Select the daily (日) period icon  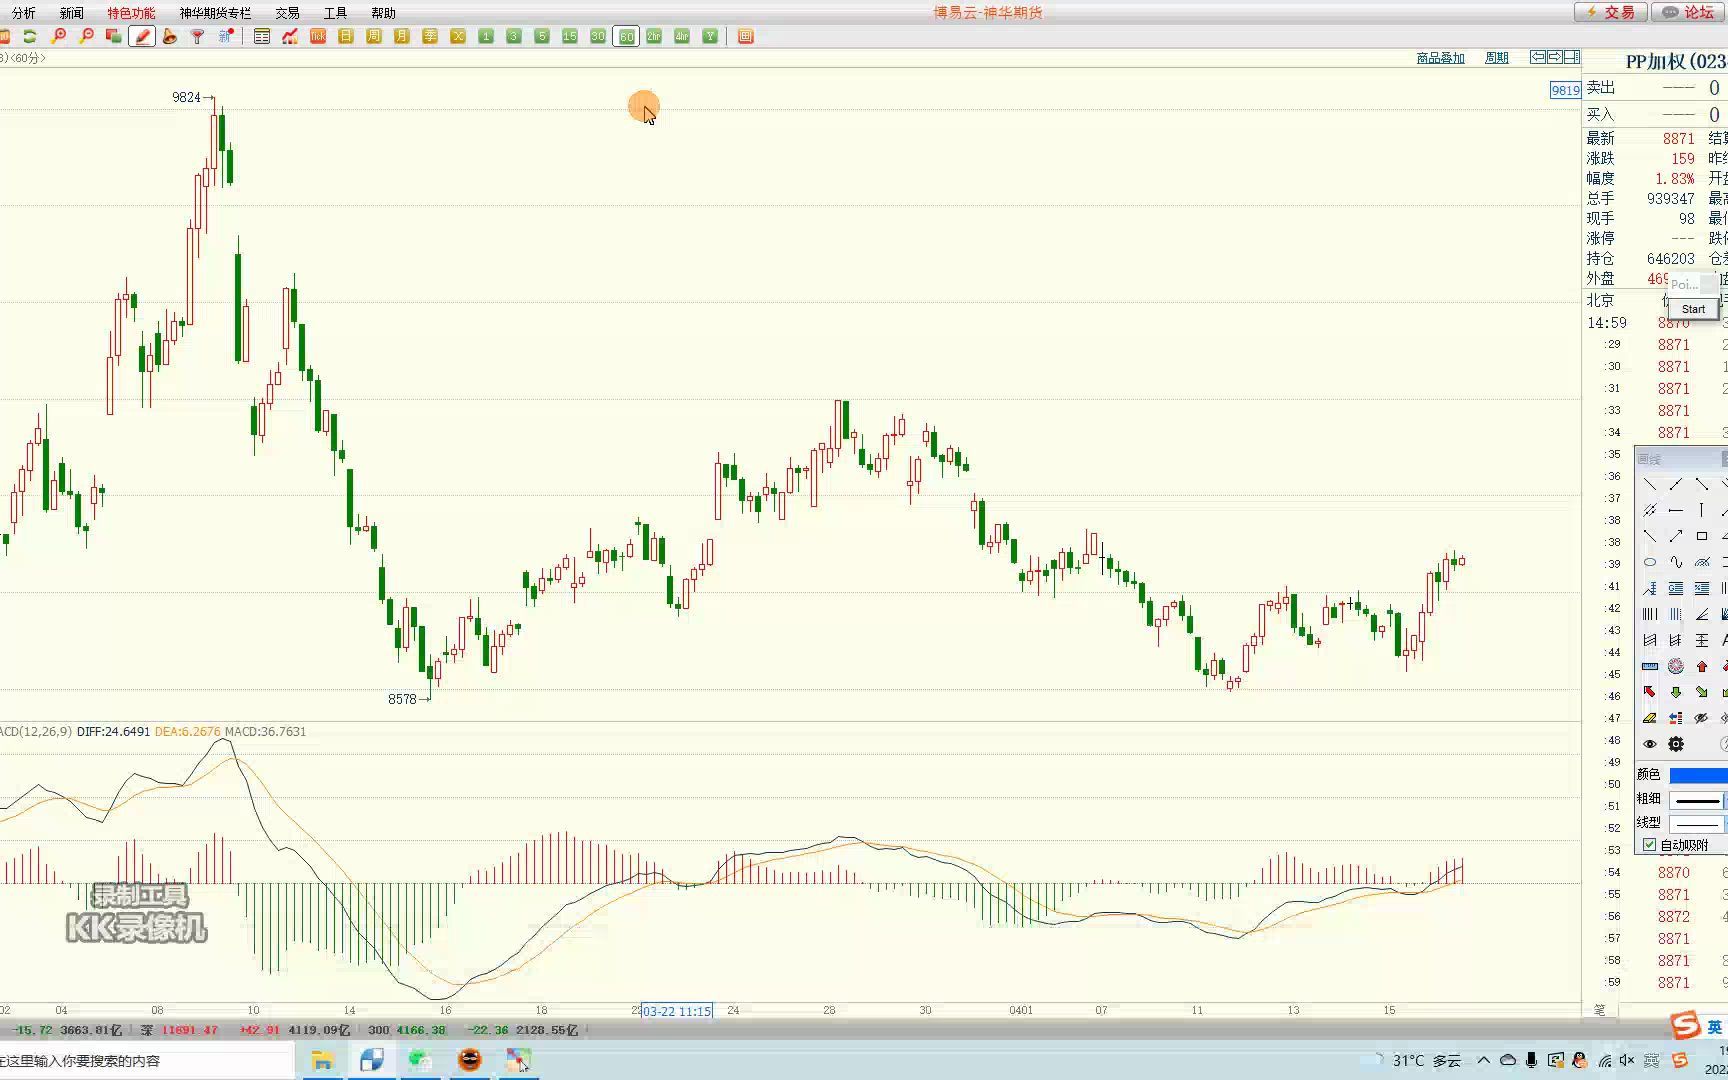coord(346,37)
